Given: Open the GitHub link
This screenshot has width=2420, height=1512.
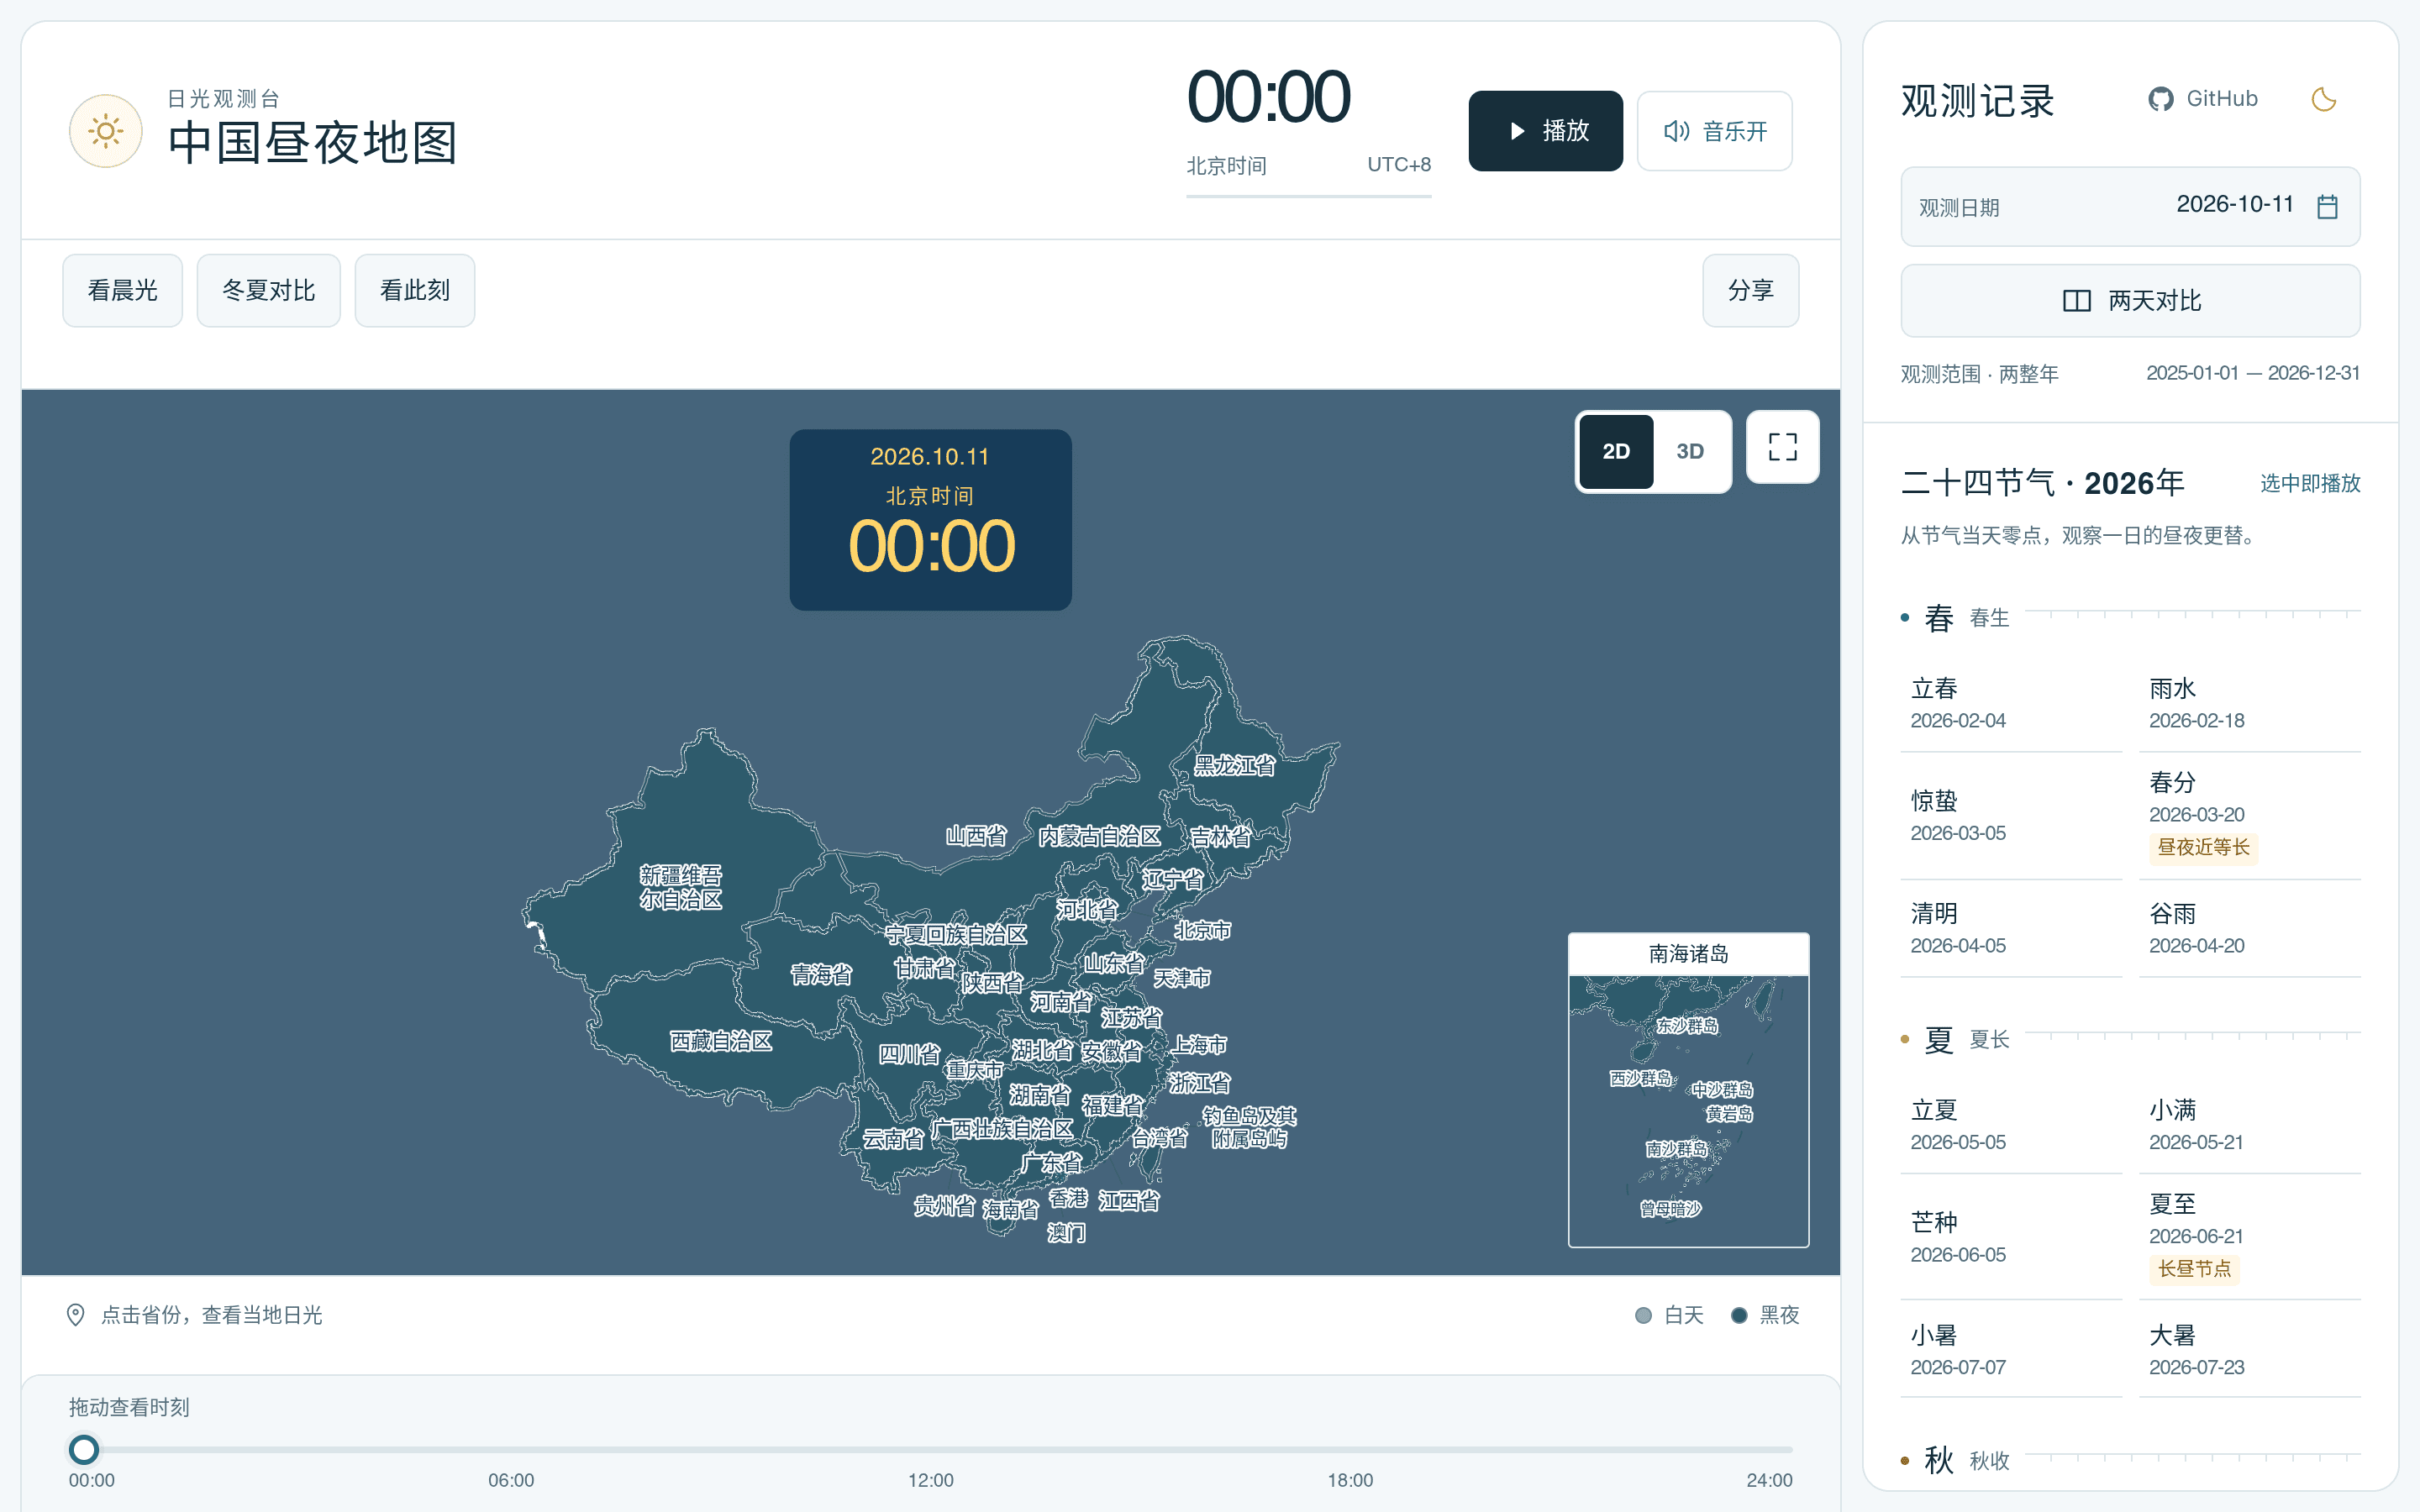Looking at the screenshot, I should click(x=2203, y=99).
